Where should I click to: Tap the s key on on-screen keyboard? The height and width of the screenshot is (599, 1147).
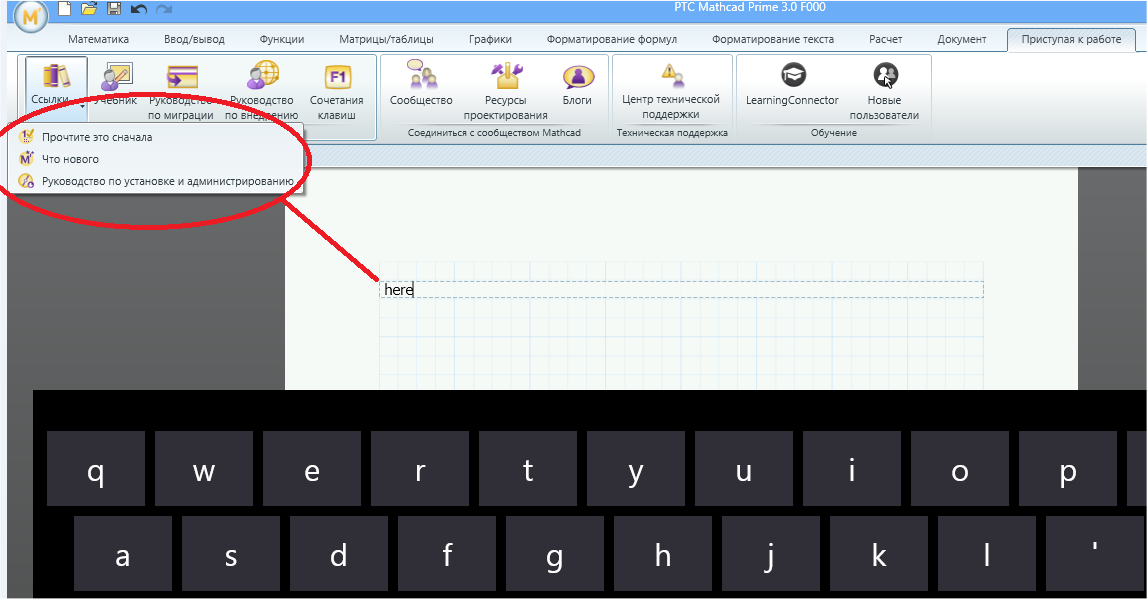230,554
